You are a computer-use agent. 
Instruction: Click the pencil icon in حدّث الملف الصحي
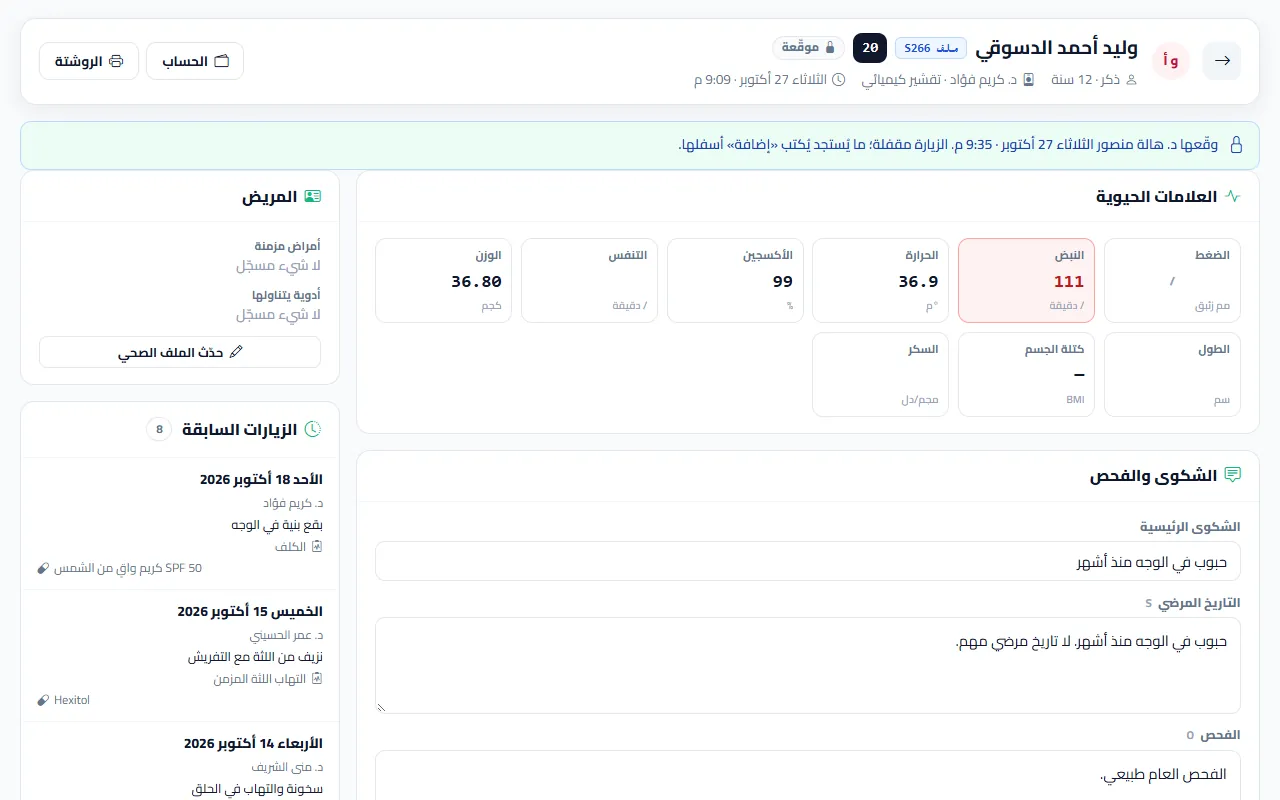tap(236, 352)
